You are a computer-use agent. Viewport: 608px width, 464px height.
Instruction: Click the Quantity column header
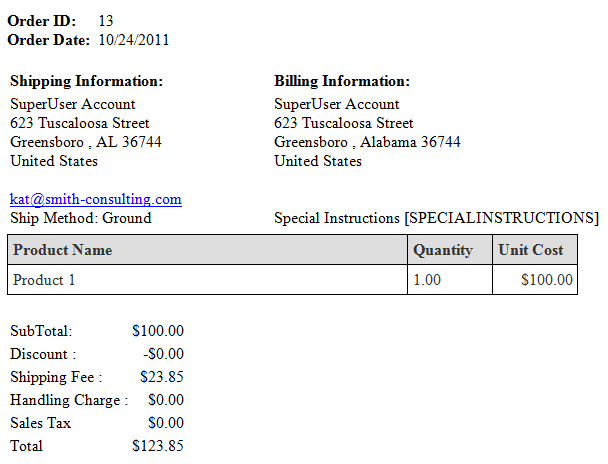450,250
